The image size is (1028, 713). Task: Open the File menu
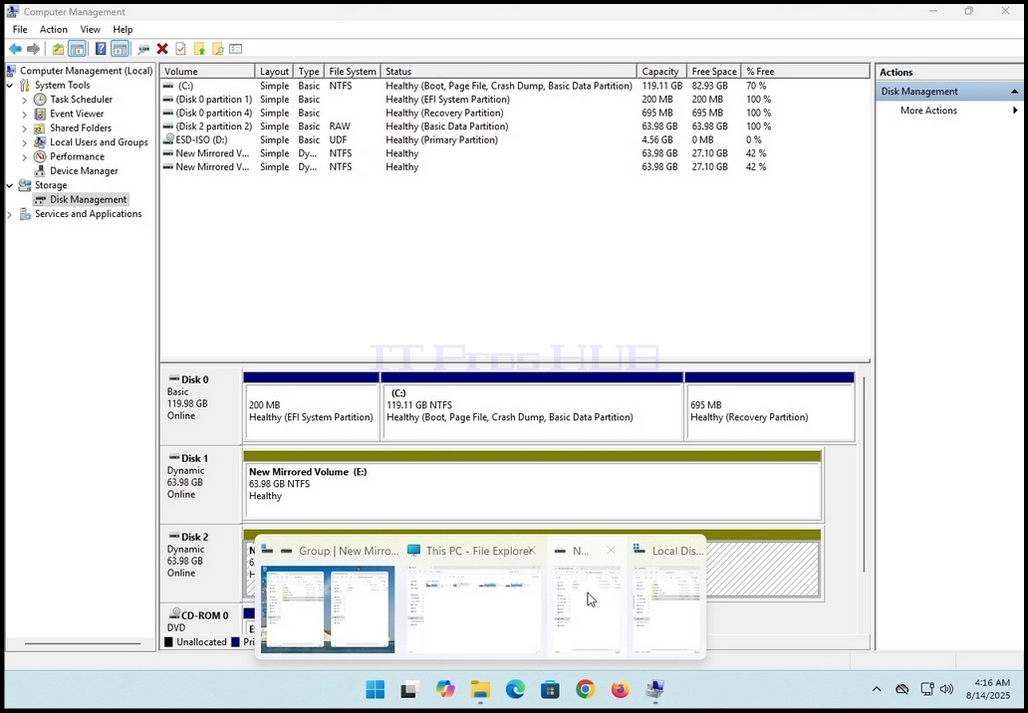tap(20, 29)
